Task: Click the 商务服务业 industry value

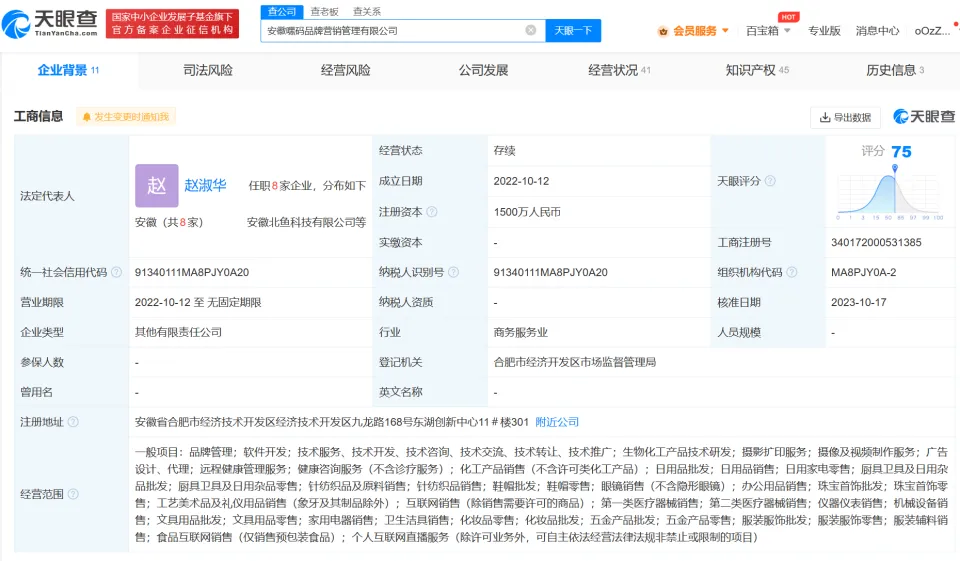Action: (520, 332)
